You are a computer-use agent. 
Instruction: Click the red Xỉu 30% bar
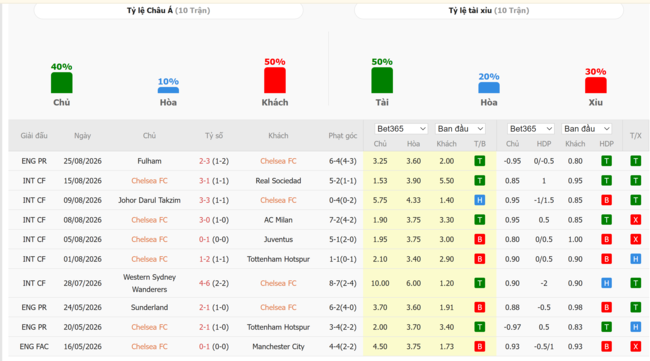point(596,85)
